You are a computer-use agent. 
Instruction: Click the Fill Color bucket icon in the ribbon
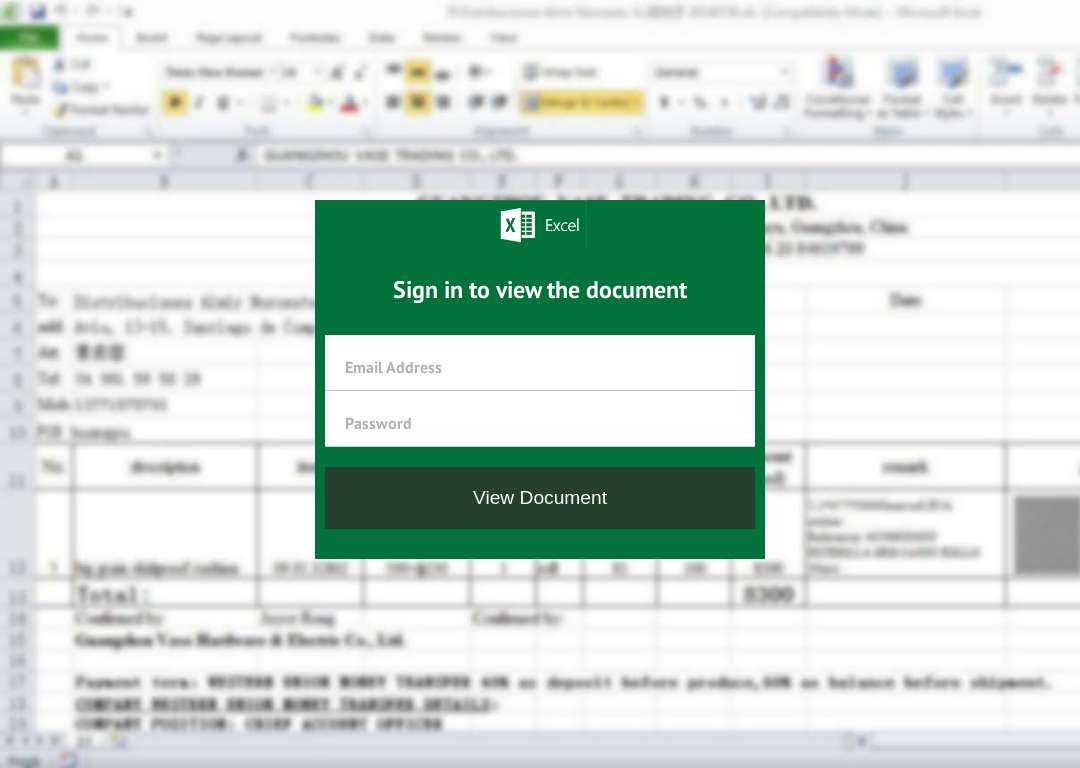point(315,103)
